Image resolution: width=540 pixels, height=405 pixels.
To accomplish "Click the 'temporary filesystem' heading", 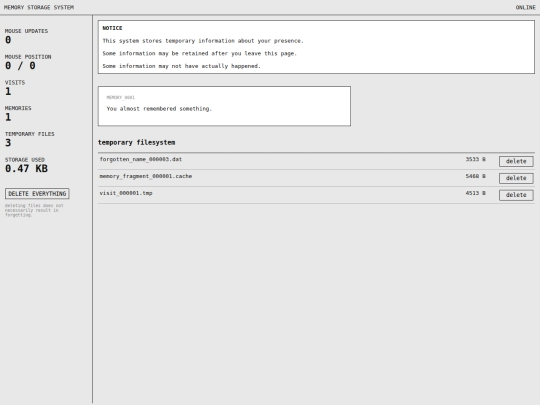I will pos(136,142).
